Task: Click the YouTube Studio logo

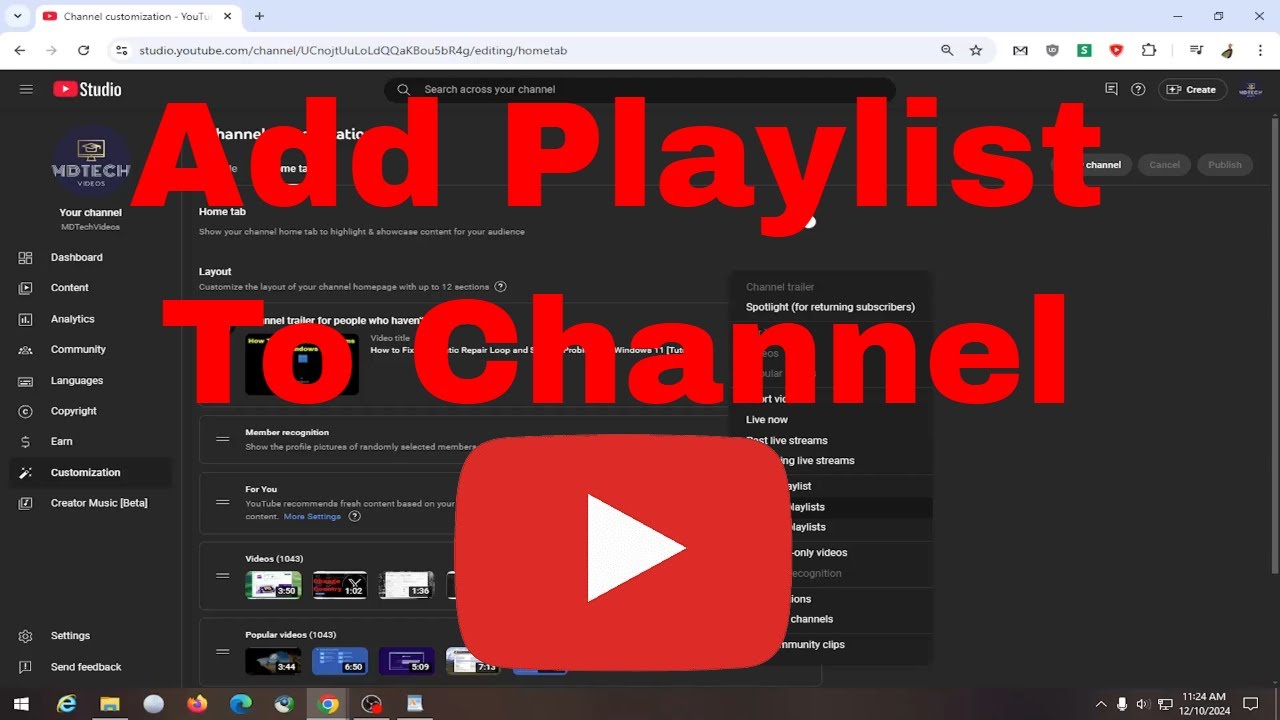Action: (87, 89)
